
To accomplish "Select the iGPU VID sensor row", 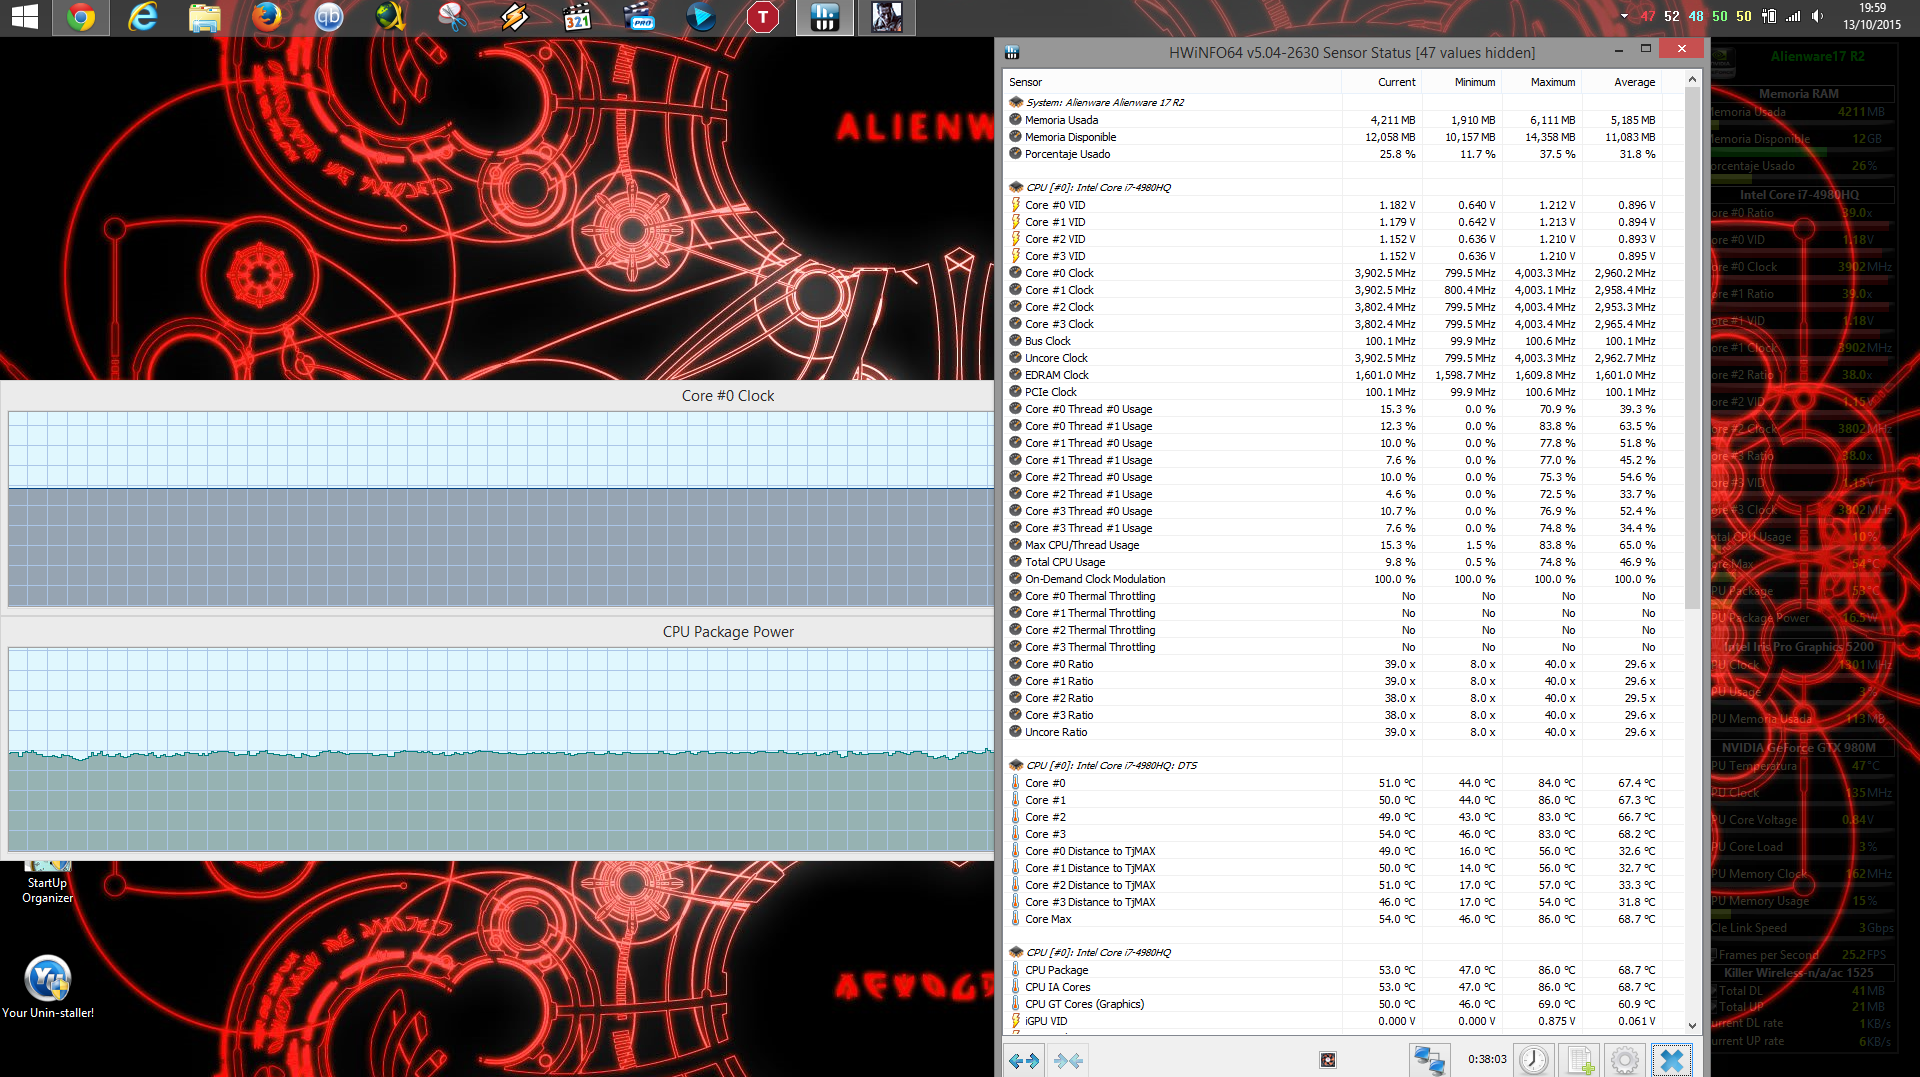I will point(1333,1021).
